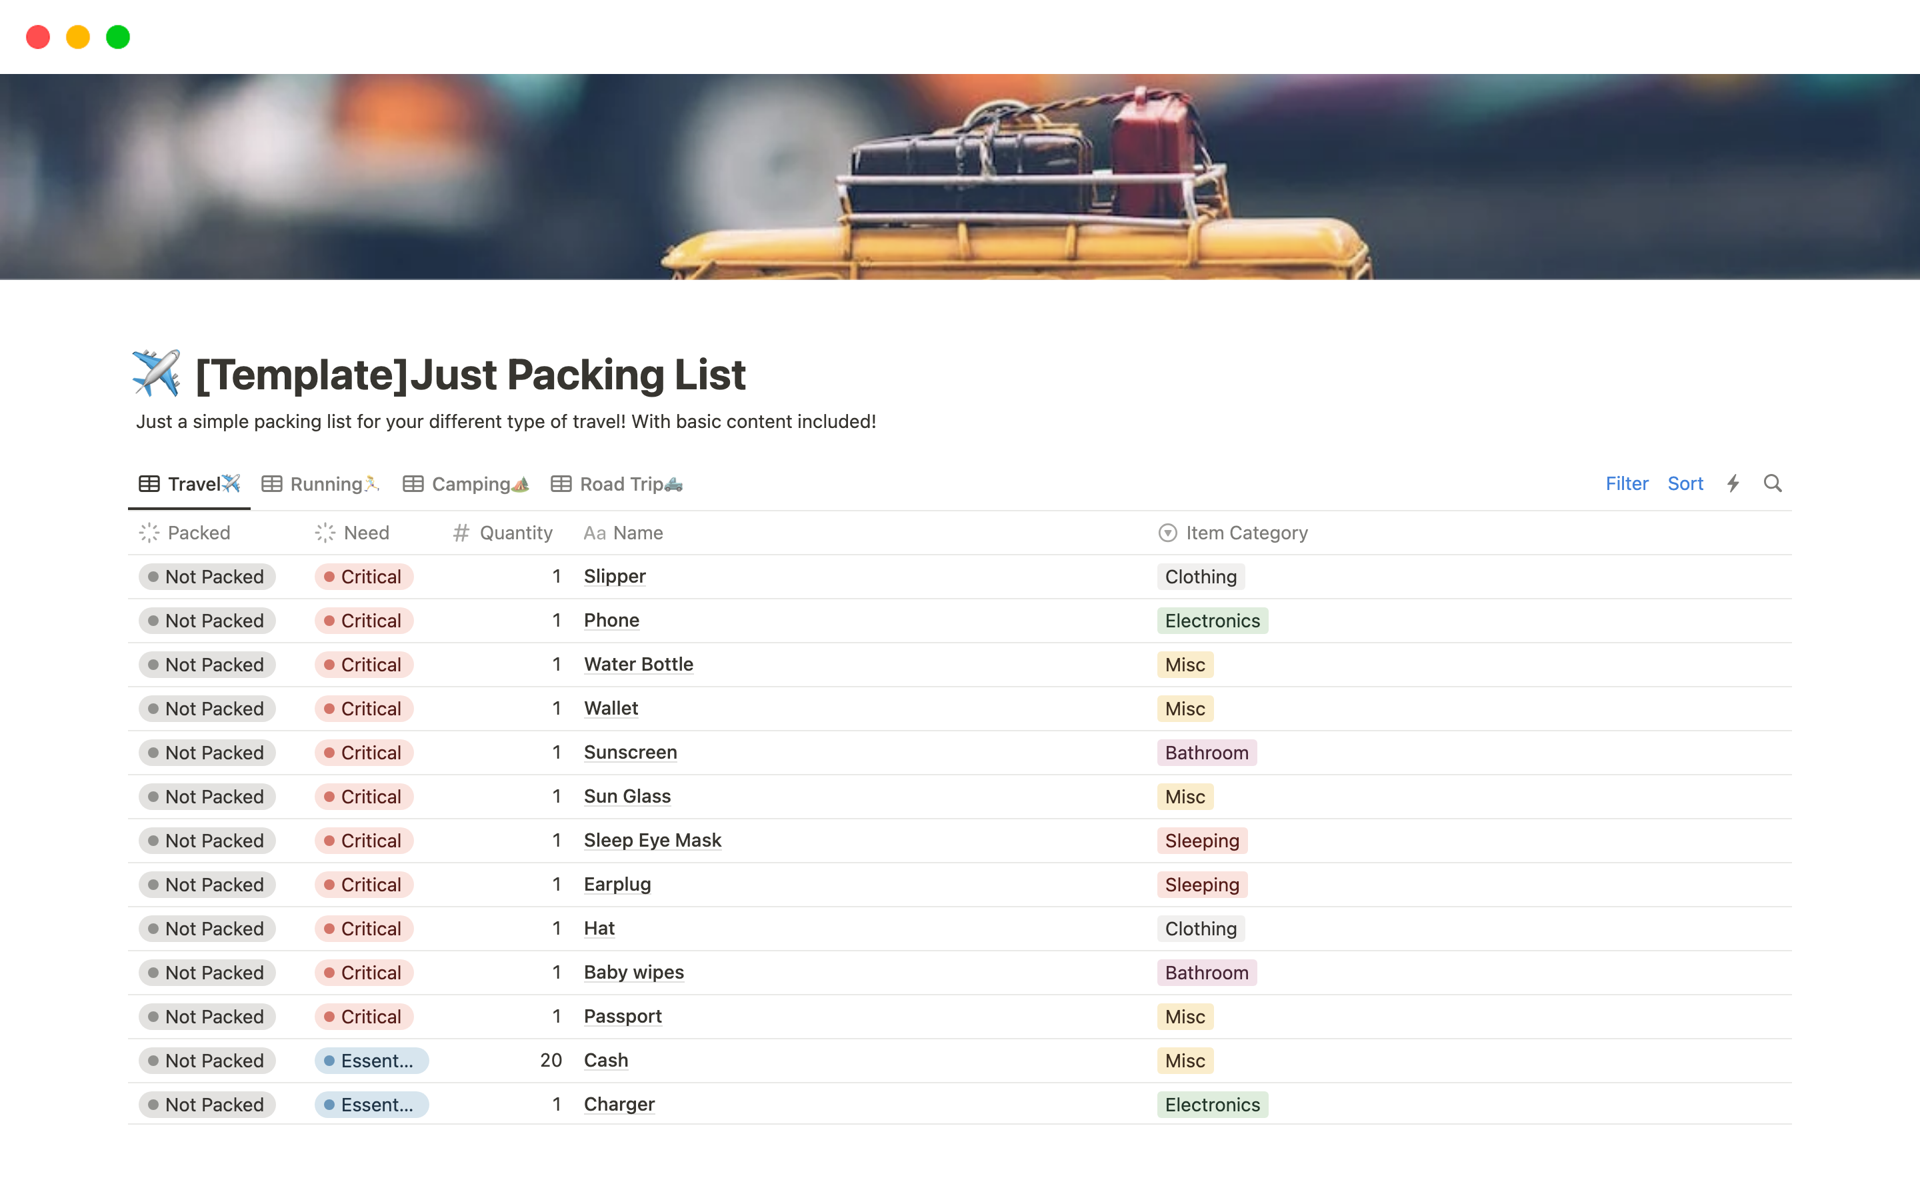Toggle Not Packed status for Charger
The width and height of the screenshot is (1920, 1200).
207,1105
